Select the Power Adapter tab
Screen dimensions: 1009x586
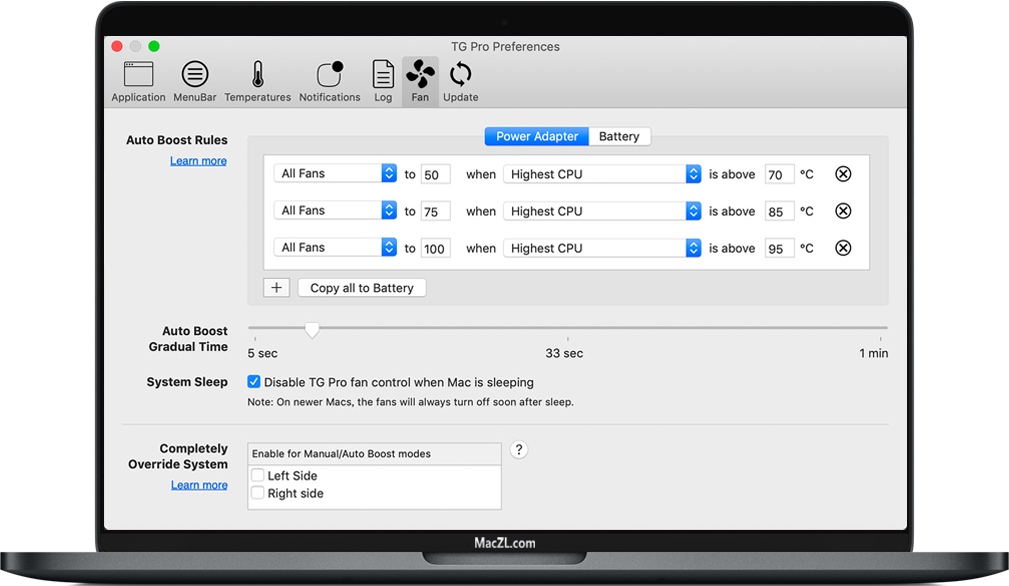pos(537,136)
